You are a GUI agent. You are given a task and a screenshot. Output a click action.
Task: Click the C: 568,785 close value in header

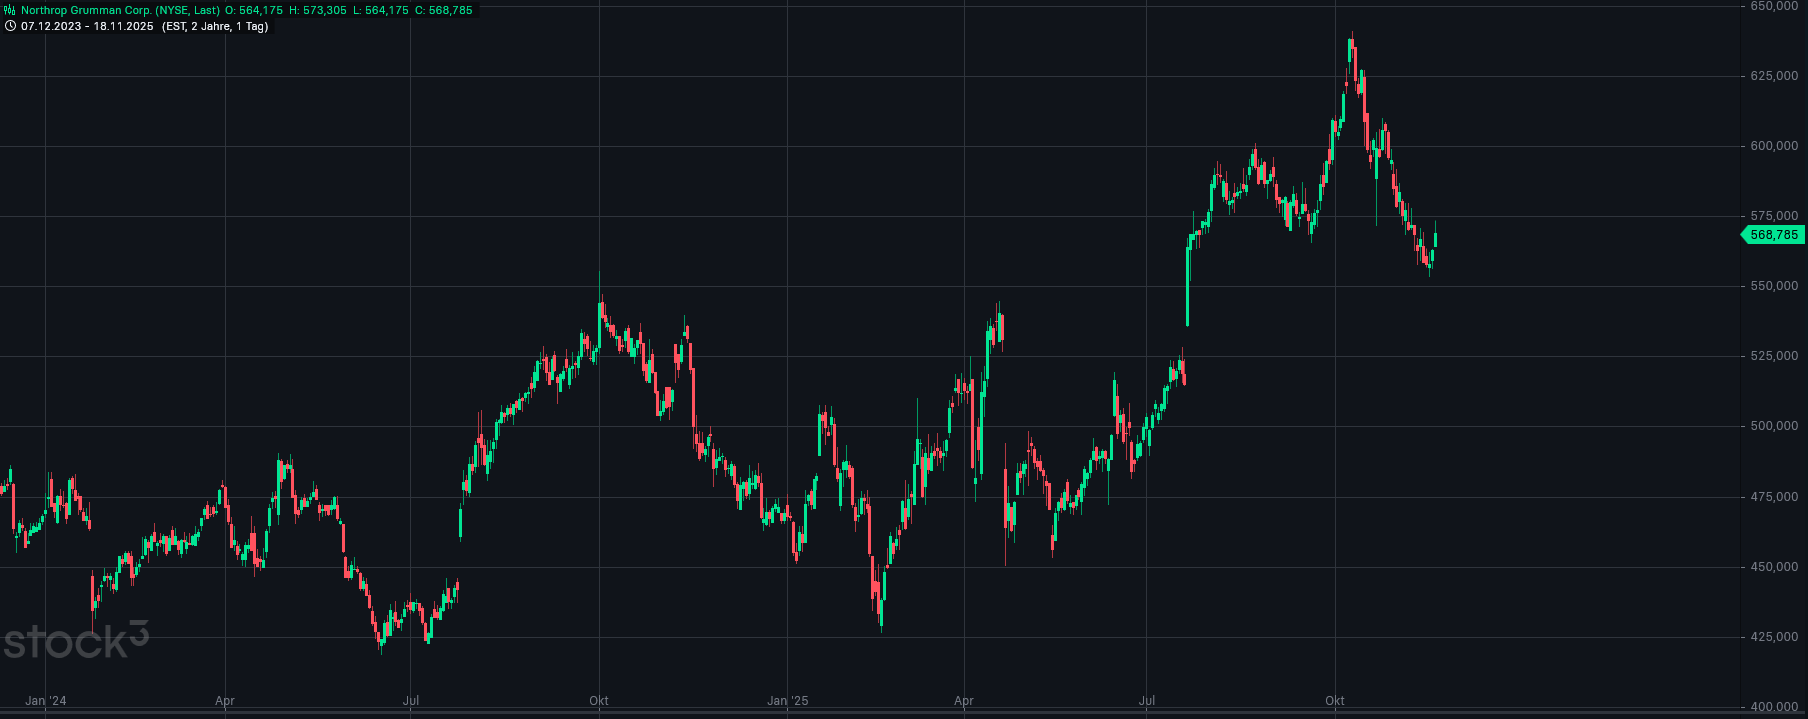(x=444, y=10)
